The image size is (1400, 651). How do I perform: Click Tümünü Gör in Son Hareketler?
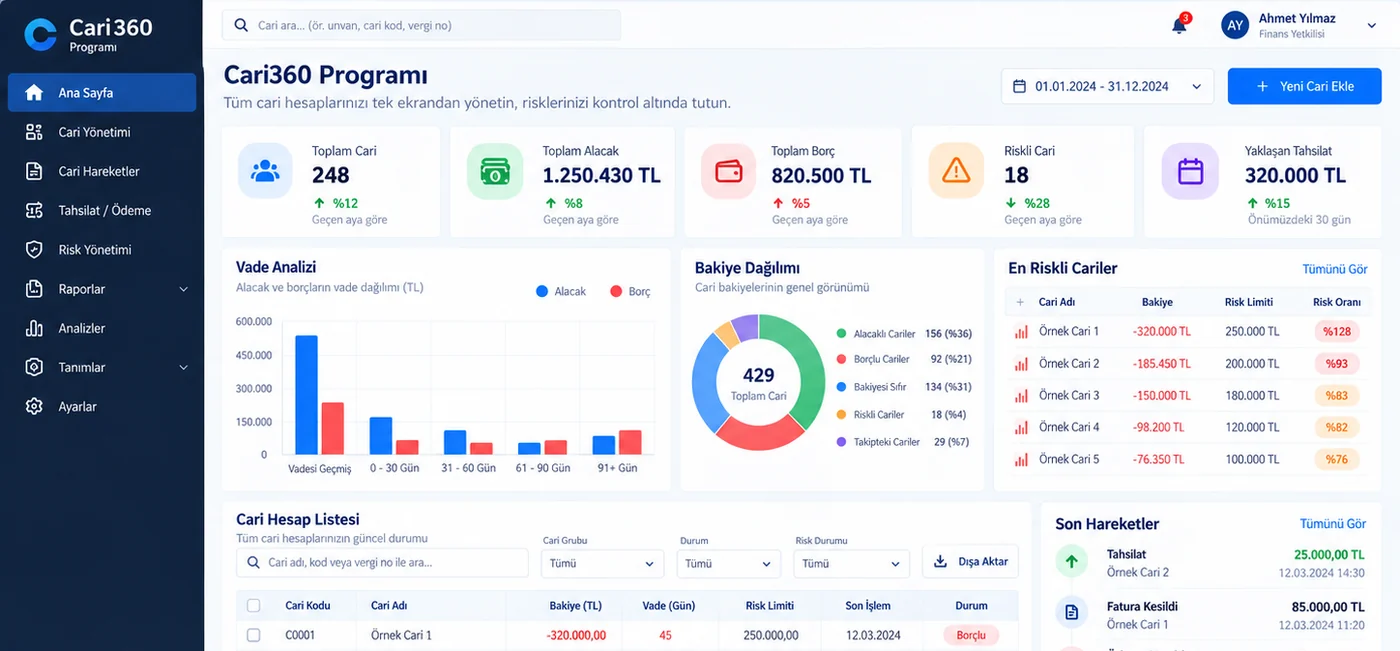click(x=1333, y=524)
